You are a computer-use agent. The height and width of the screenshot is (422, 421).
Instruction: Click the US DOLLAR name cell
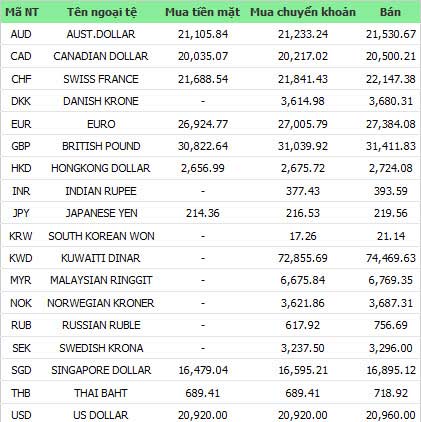[x=101, y=415]
